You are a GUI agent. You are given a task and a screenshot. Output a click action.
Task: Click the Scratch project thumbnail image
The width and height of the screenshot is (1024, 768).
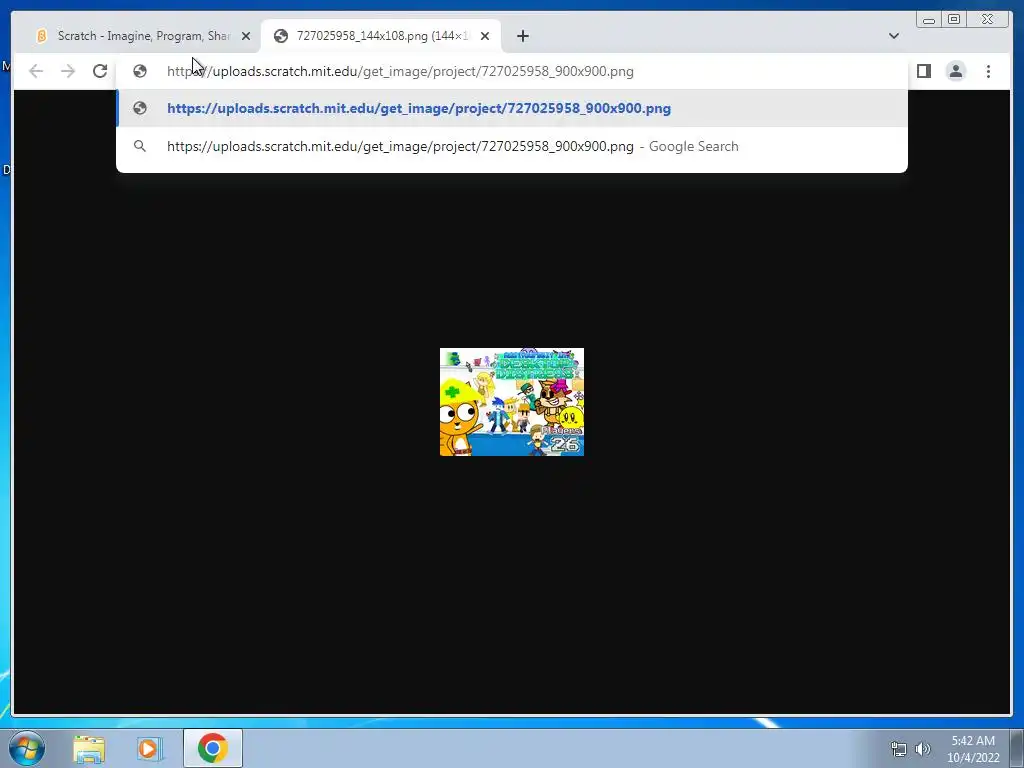click(x=512, y=402)
